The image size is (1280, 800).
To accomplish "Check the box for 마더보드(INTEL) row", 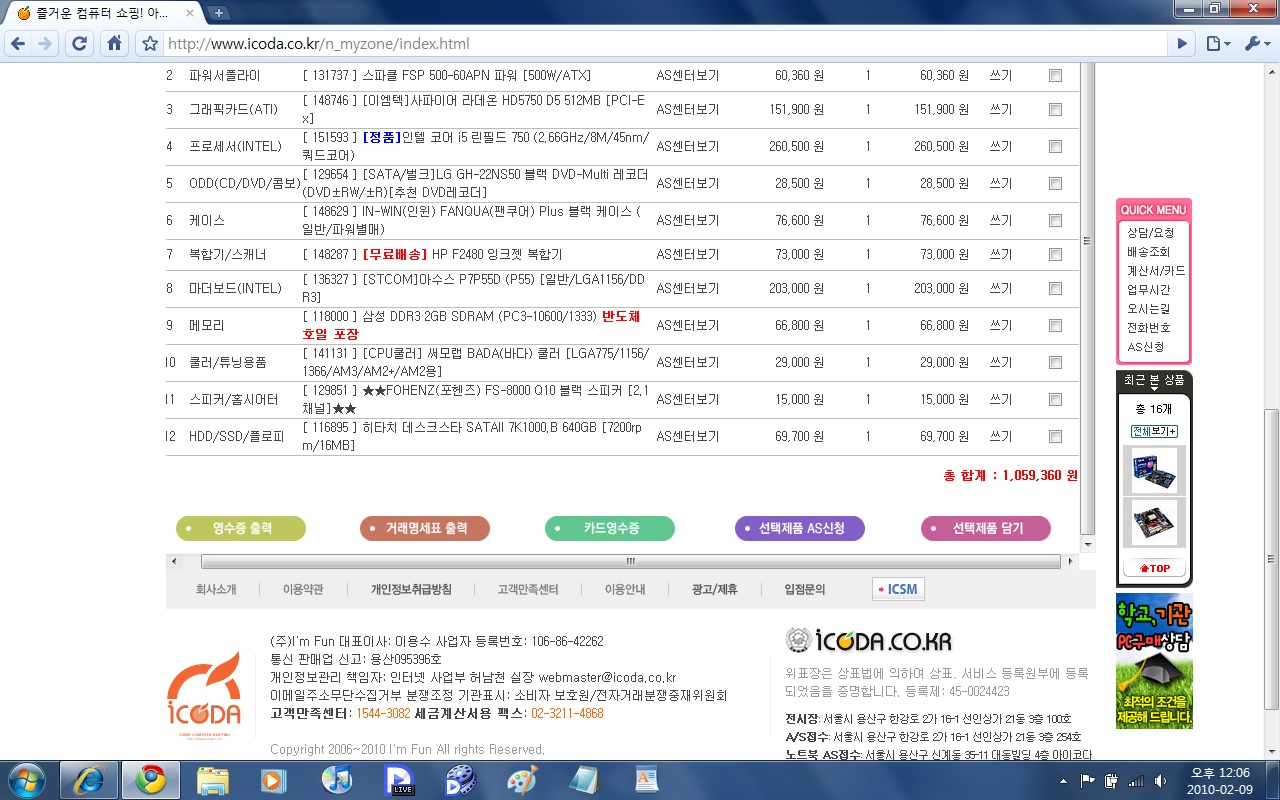I will [x=1055, y=288].
